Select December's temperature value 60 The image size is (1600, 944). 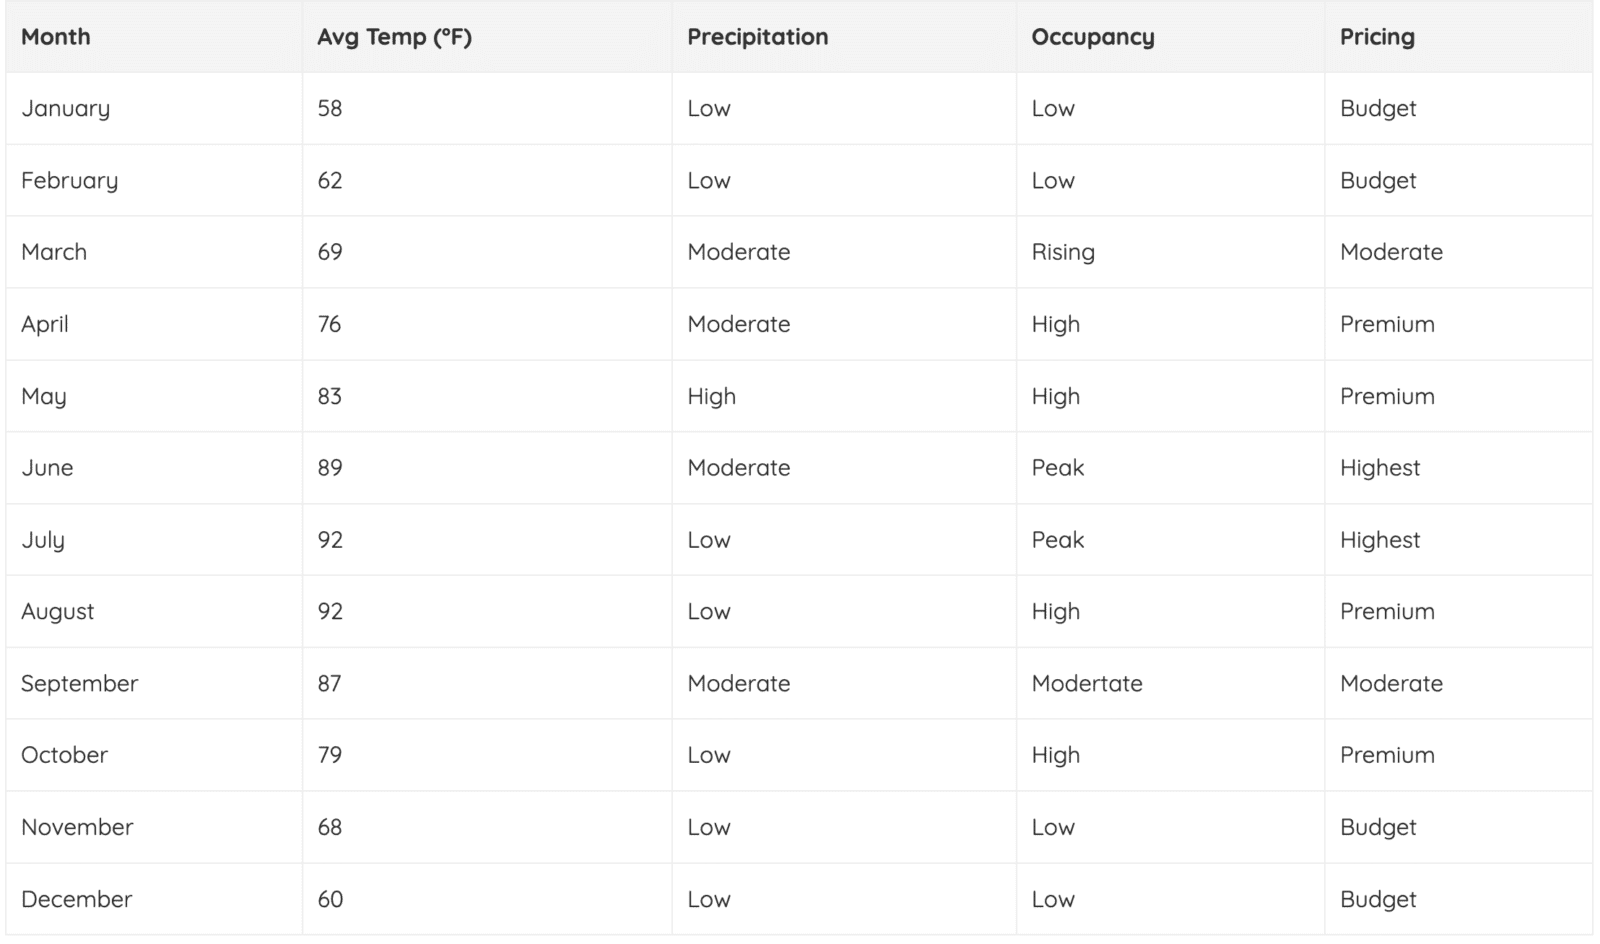pos(330,899)
